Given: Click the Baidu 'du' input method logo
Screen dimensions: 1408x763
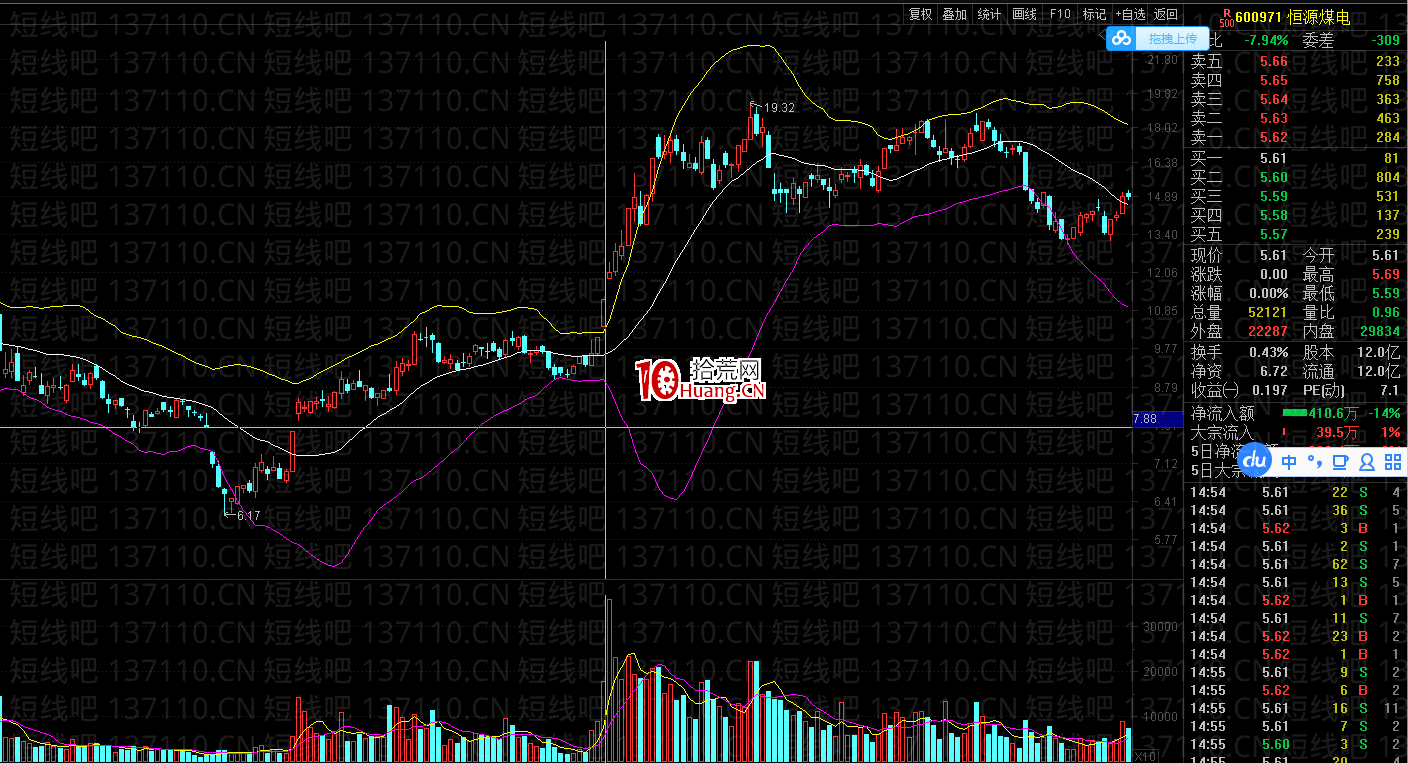Looking at the screenshot, I should pos(1255,461).
